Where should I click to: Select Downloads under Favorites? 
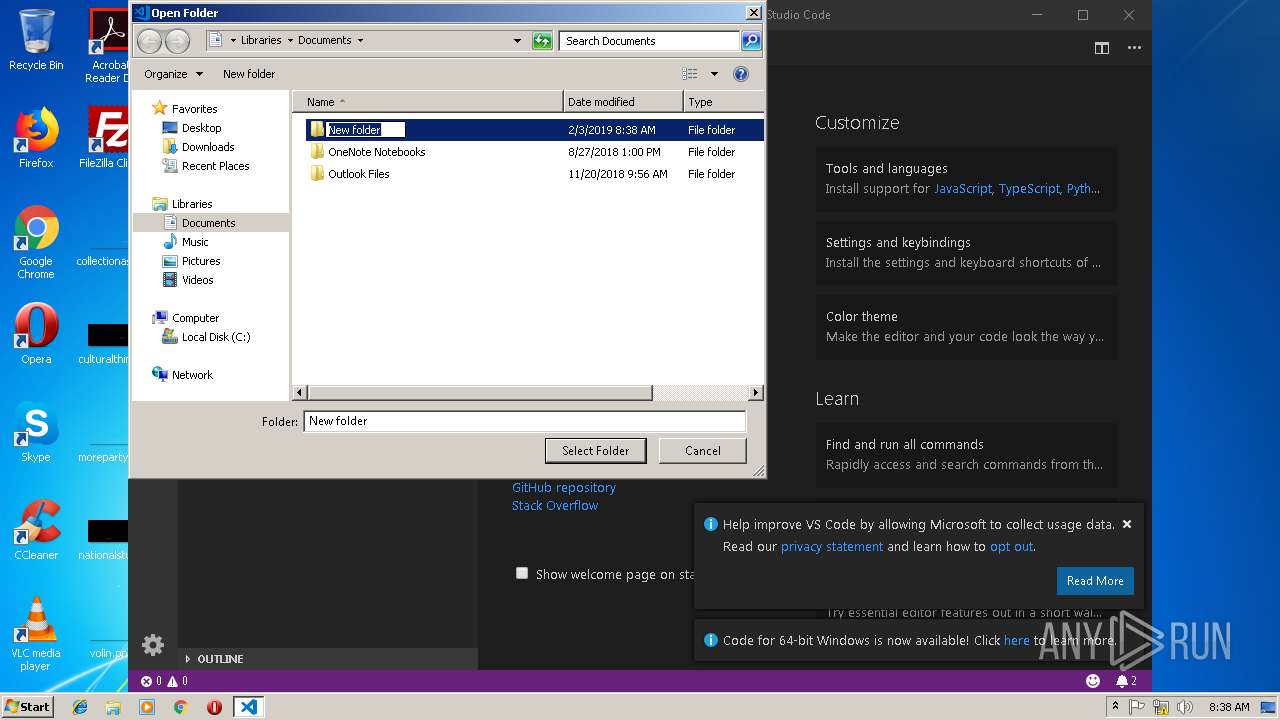(x=208, y=147)
